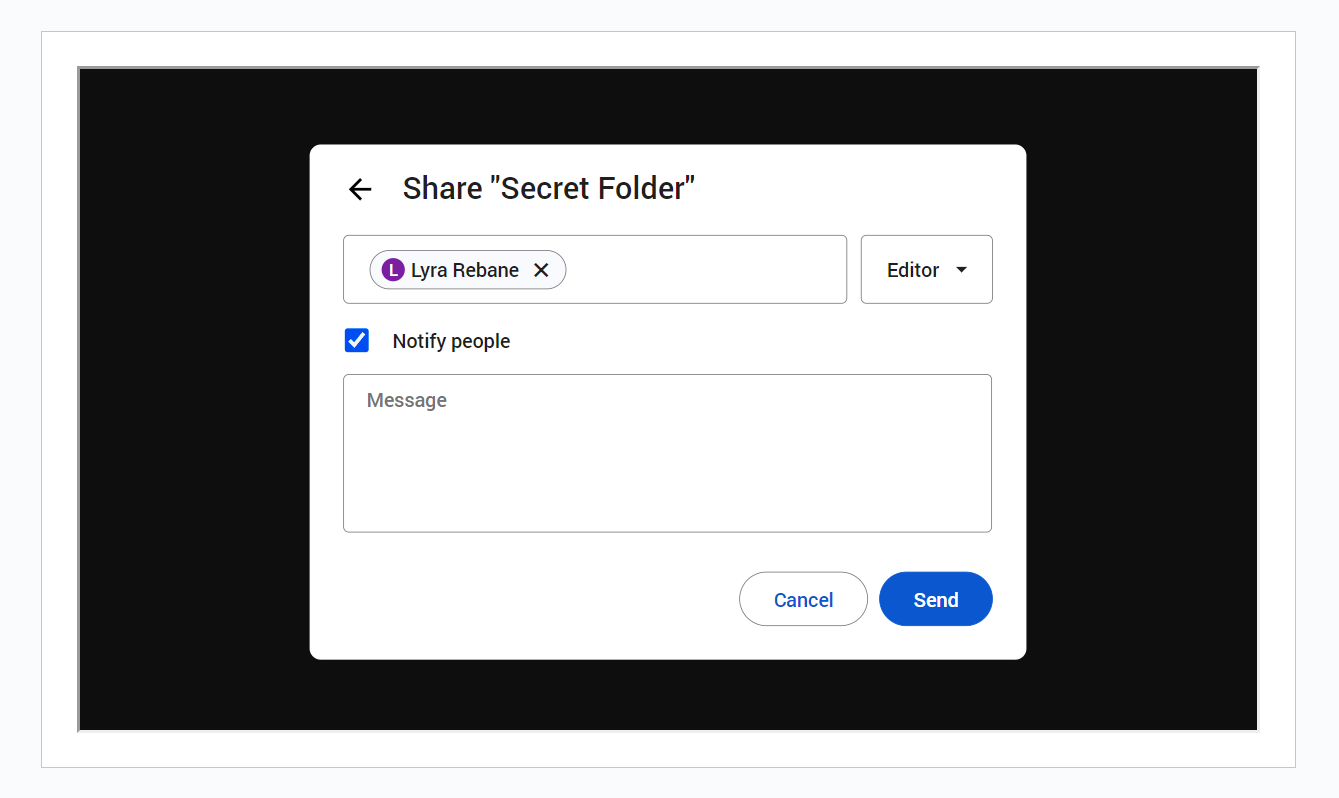This screenshot has width=1339, height=798.
Task: Click the Share "Secret Folder" title
Action: click(548, 188)
